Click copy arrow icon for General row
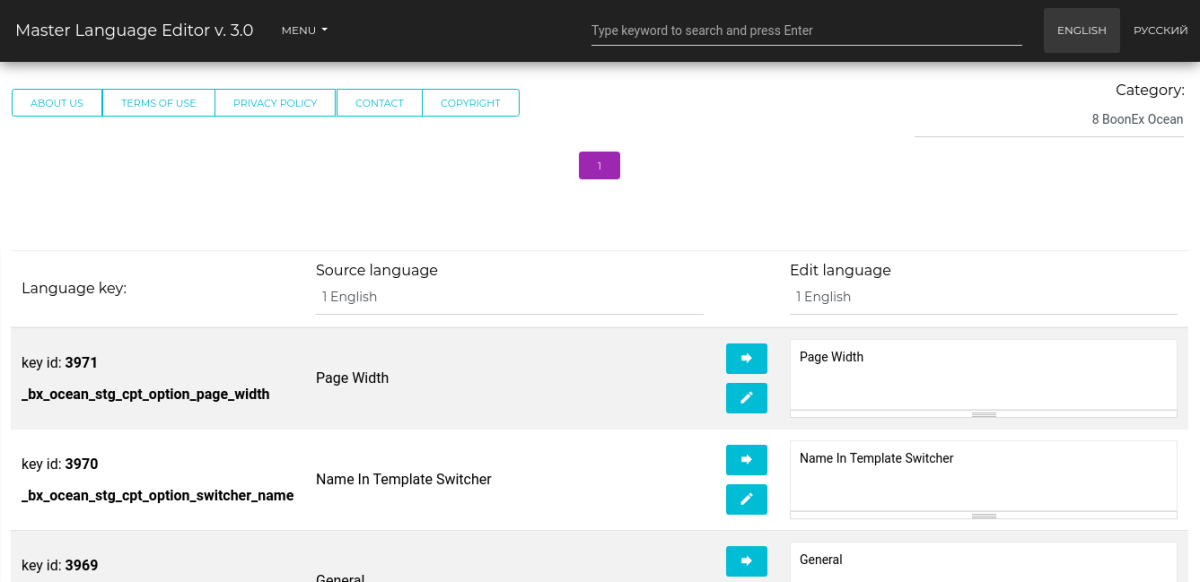The image size is (1200, 582). pos(746,561)
